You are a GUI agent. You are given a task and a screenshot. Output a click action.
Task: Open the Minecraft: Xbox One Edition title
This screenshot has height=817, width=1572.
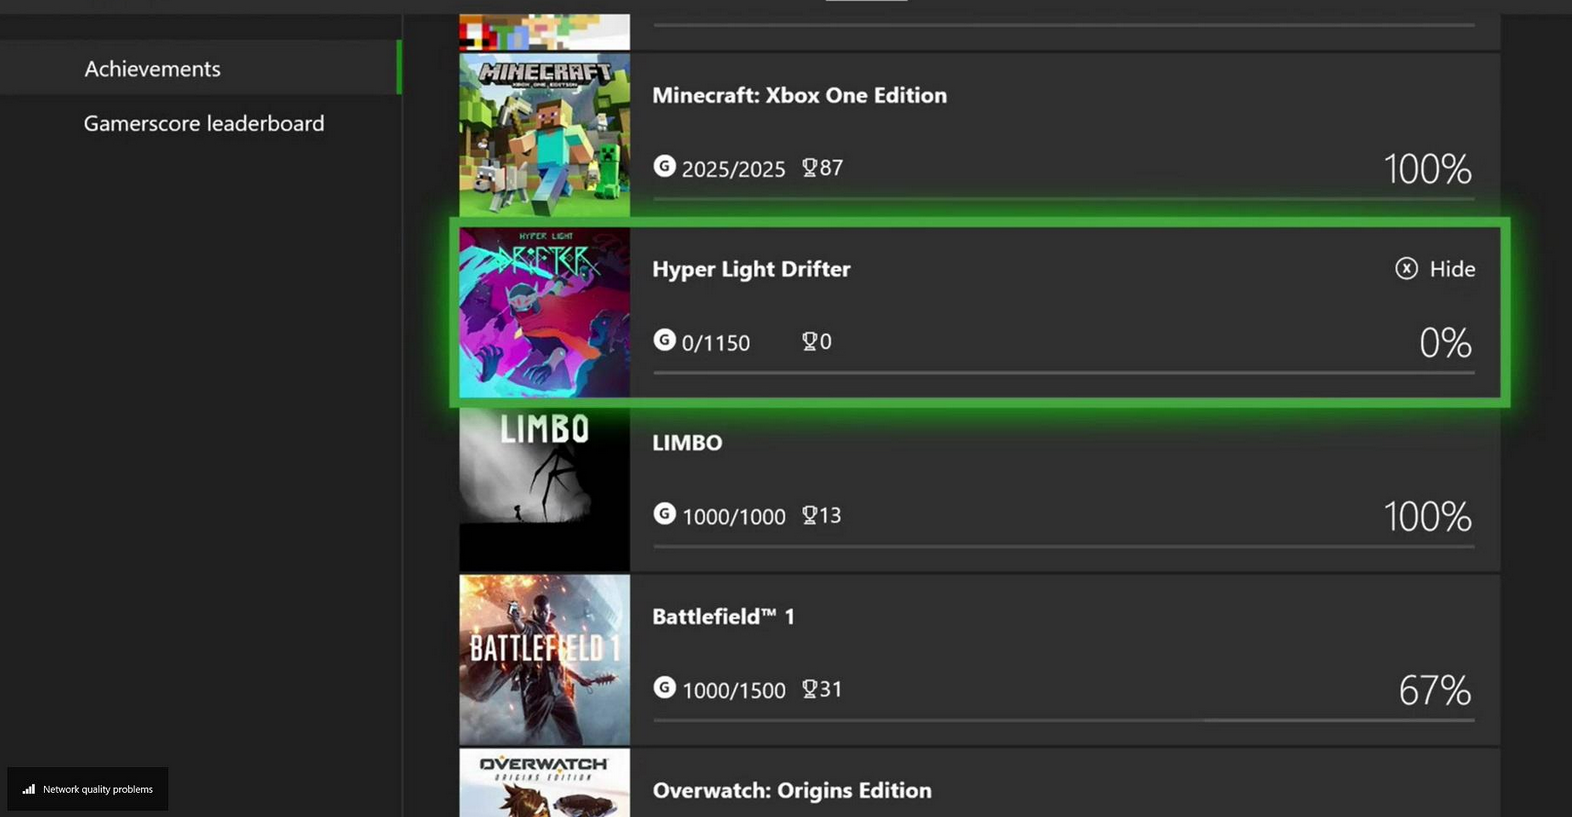pyautogui.click(x=799, y=95)
